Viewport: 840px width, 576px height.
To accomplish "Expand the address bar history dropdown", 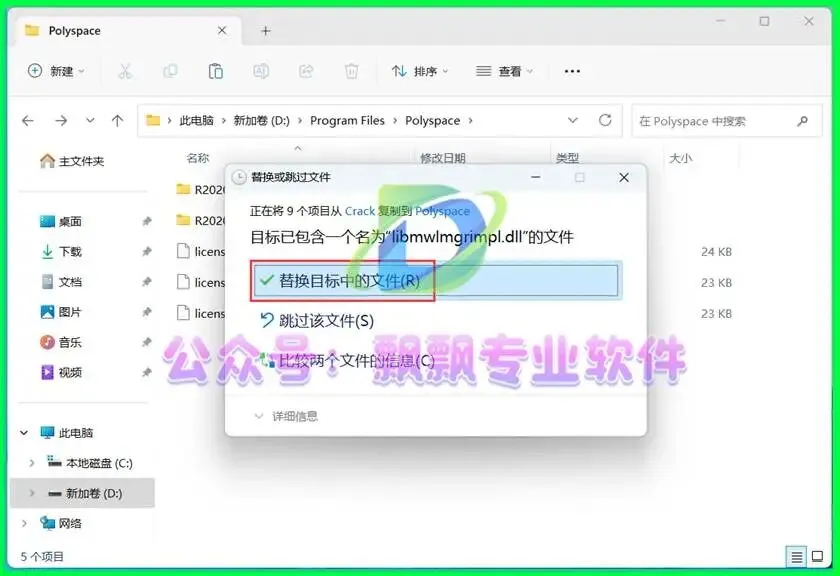I will pyautogui.click(x=573, y=120).
